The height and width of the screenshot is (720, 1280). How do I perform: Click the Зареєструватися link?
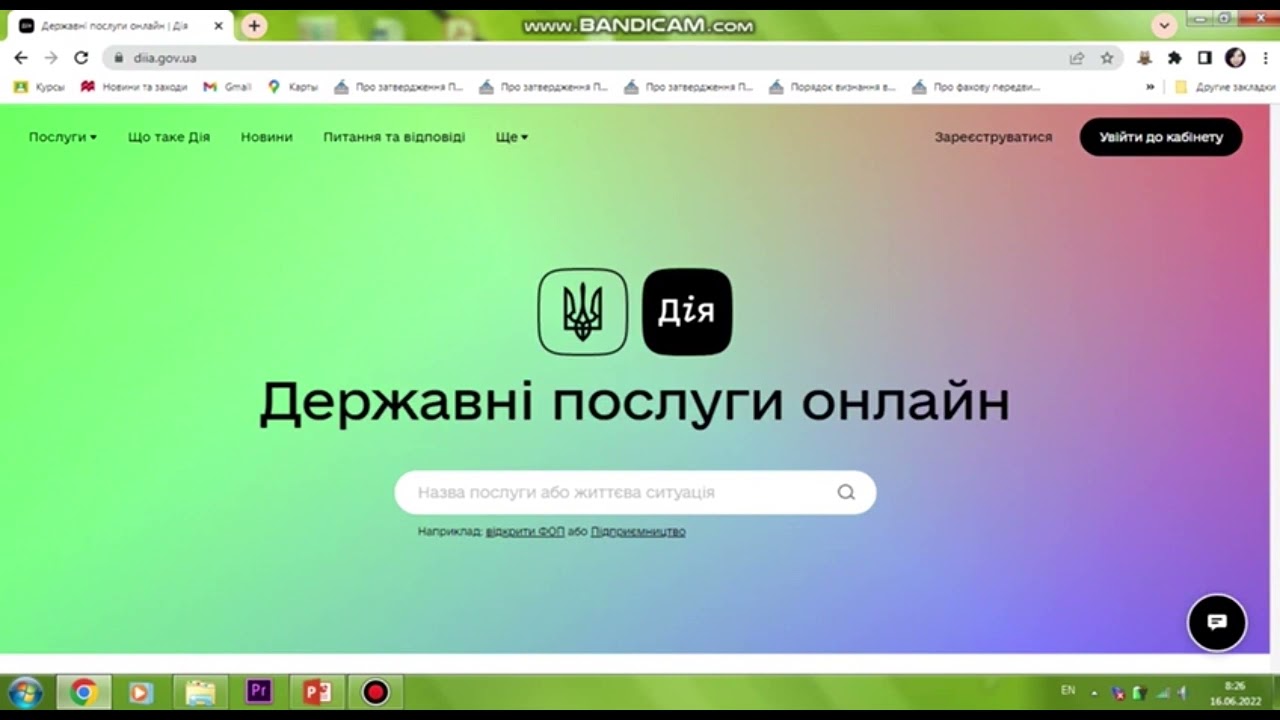coord(993,137)
